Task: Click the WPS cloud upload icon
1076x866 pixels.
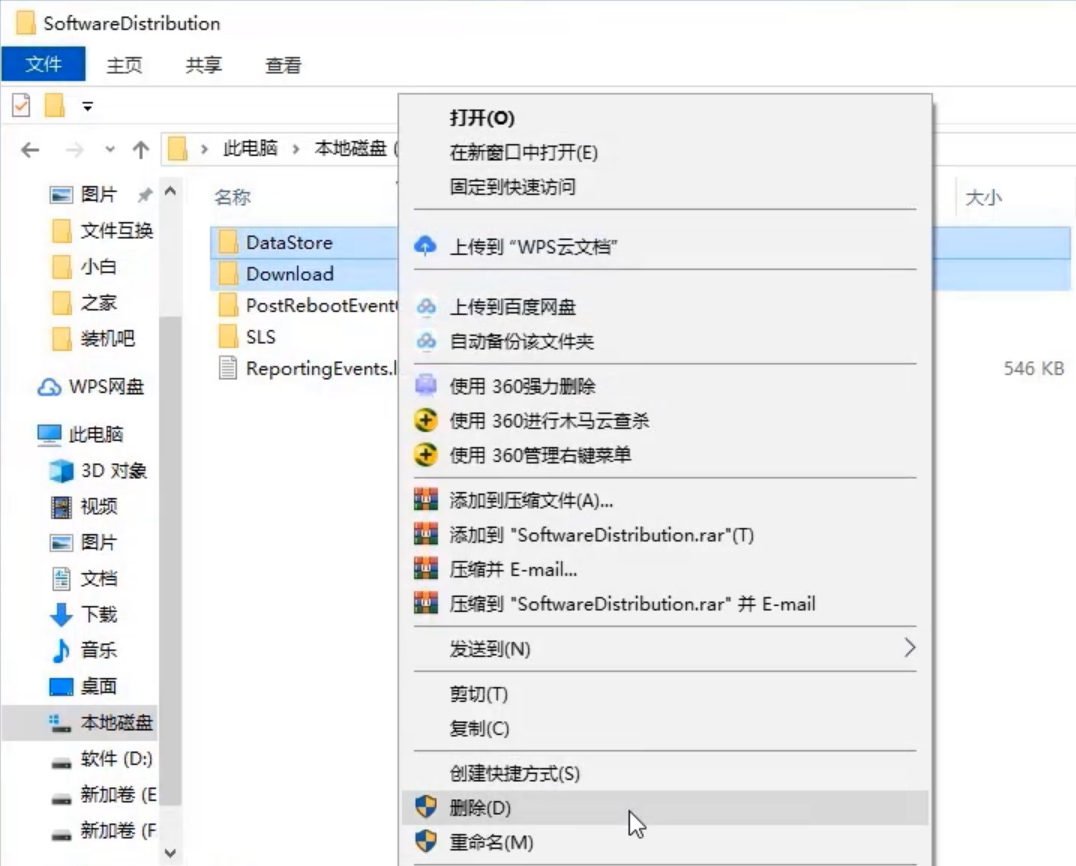Action: [426, 246]
